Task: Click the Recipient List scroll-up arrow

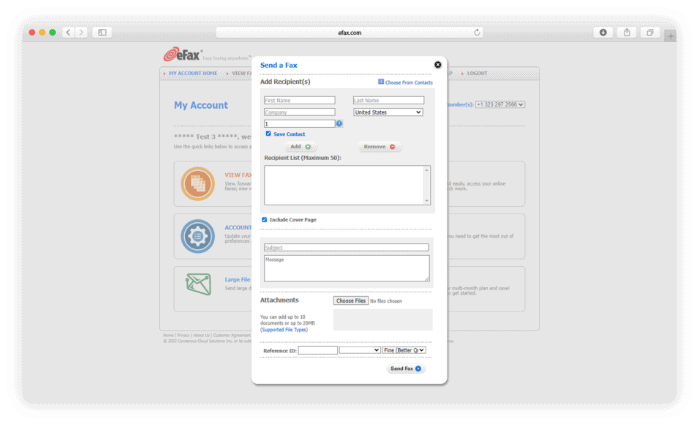Action: (427, 170)
